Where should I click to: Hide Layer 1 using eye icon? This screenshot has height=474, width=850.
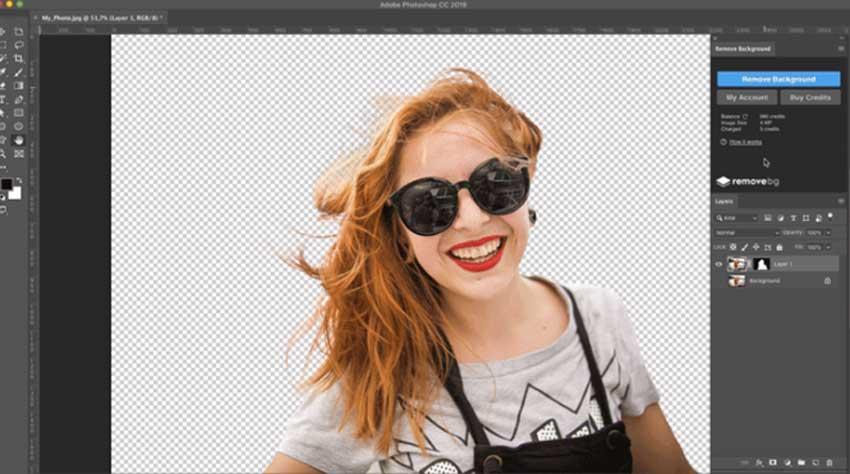coord(719,264)
